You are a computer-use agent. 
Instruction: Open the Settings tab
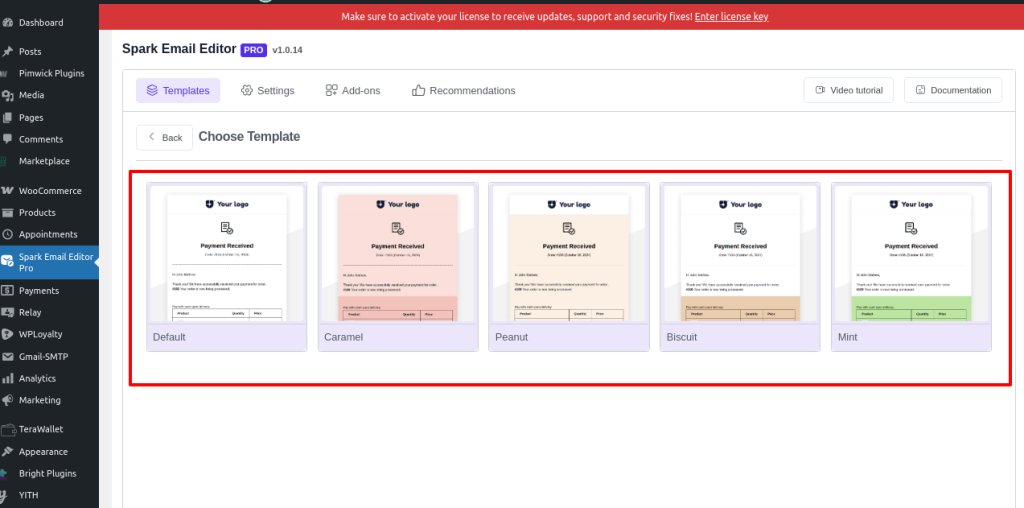tap(267, 90)
